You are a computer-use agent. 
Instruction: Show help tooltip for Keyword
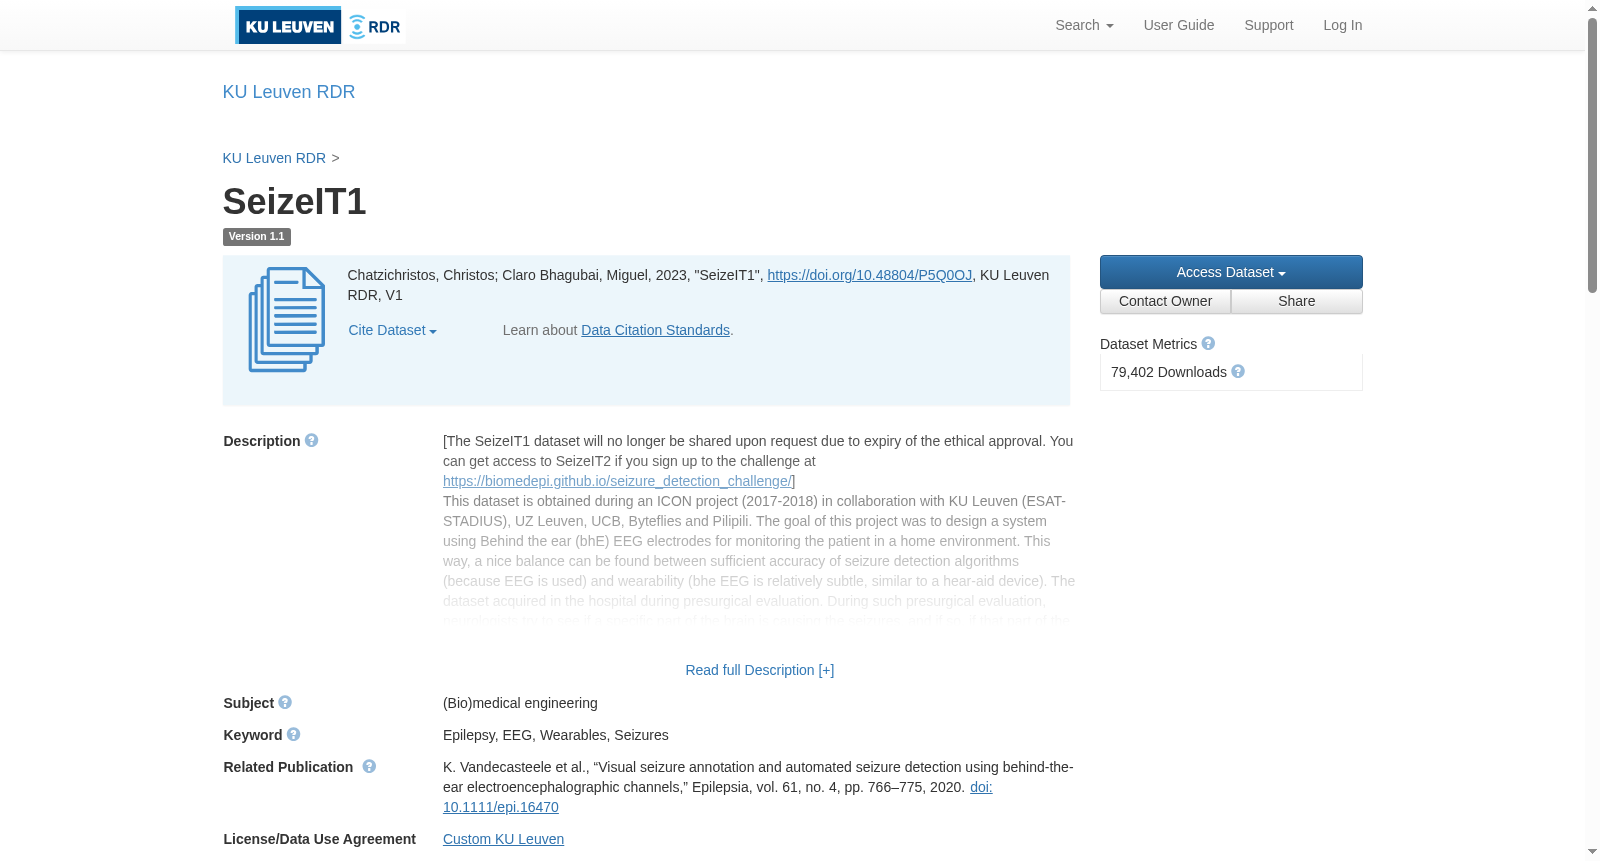pos(293,734)
